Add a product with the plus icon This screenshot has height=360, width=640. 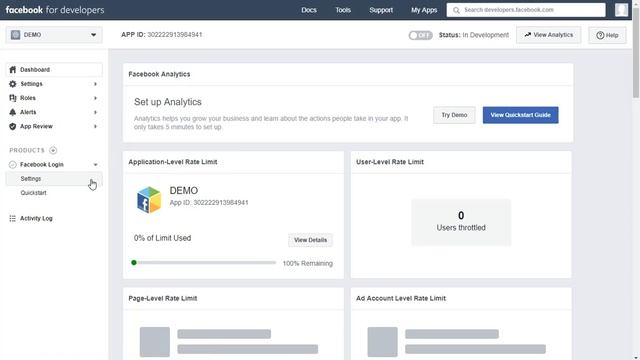53,150
